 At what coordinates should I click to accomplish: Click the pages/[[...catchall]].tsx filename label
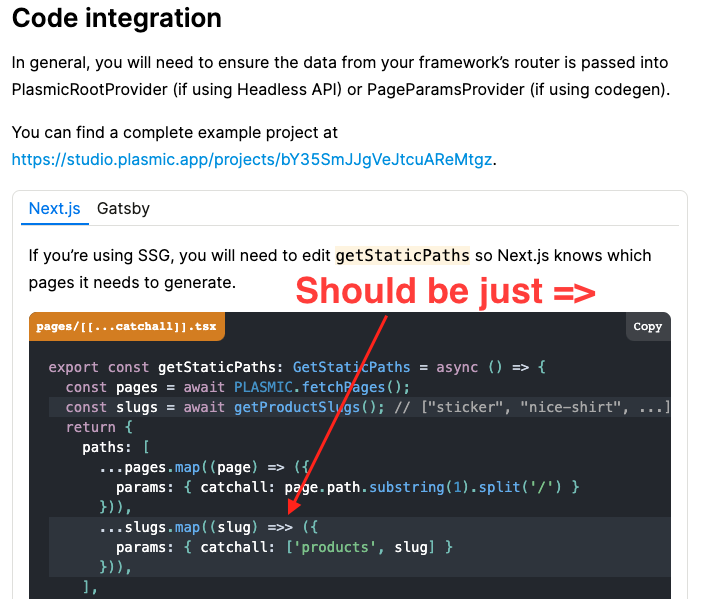127,327
